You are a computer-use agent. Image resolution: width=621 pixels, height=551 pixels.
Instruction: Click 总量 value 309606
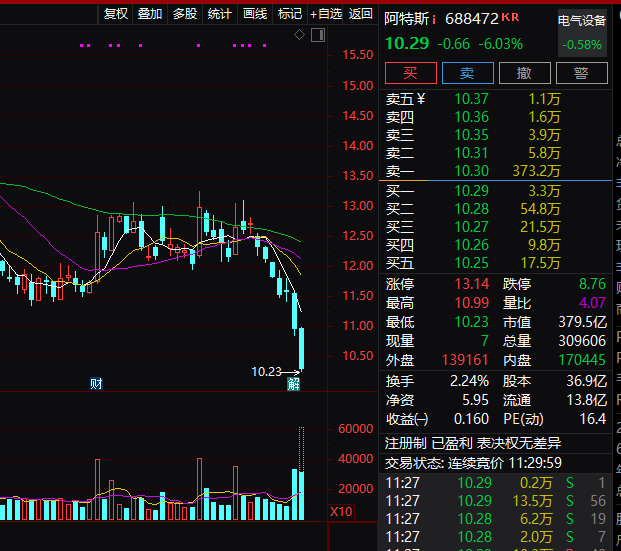[x=582, y=341]
